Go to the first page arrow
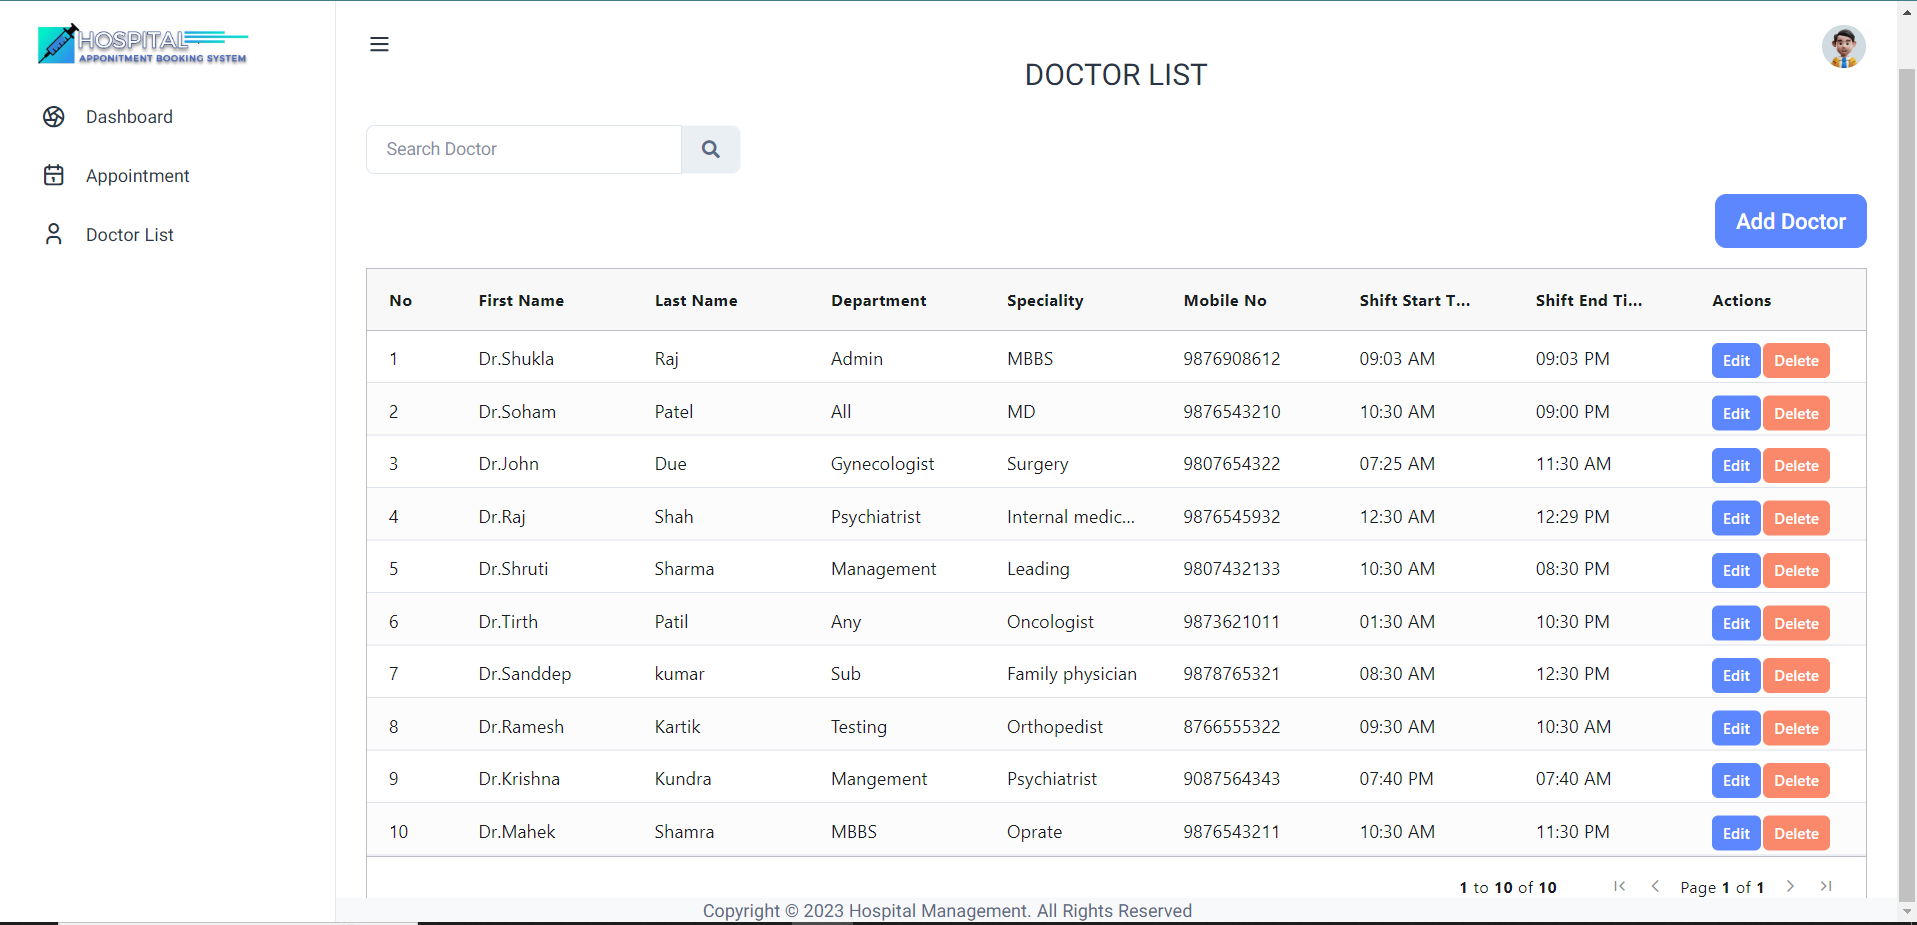 click(1619, 886)
